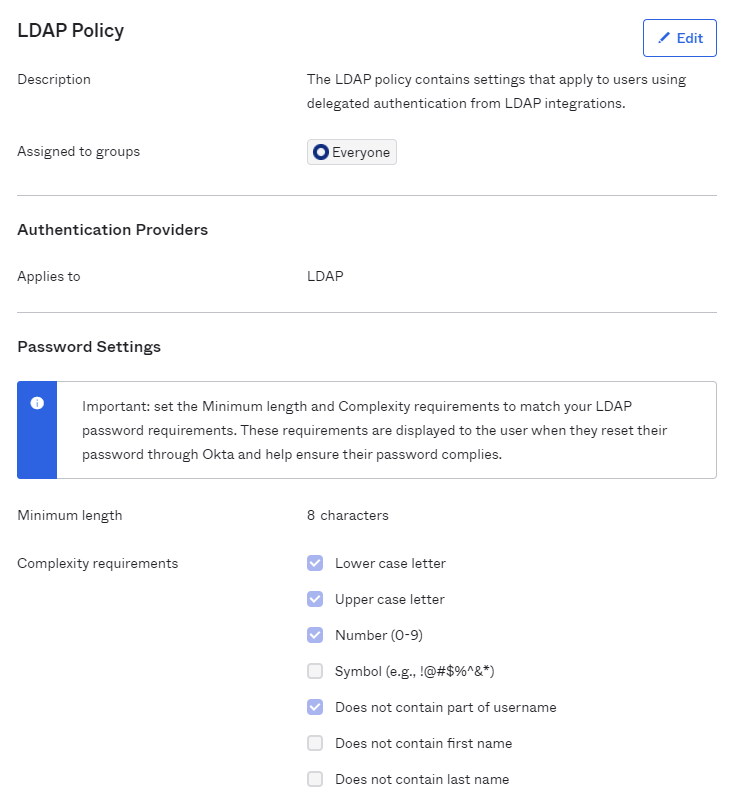Click the Password Settings section heading
733x802 pixels.
pos(89,347)
